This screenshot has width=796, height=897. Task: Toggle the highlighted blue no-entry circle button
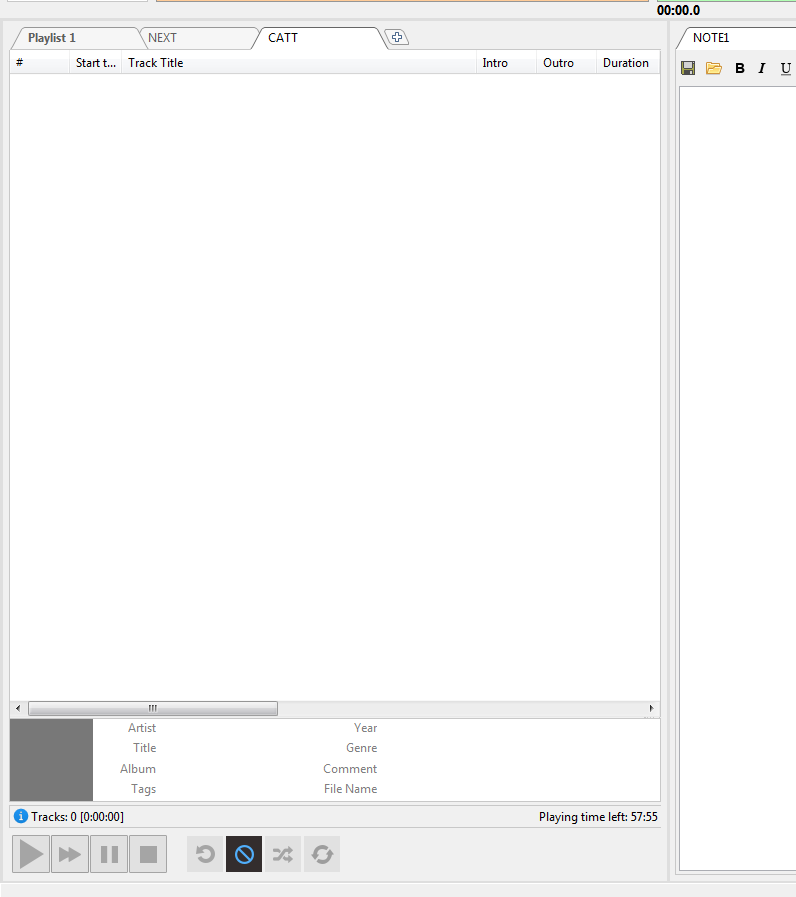[244, 854]
